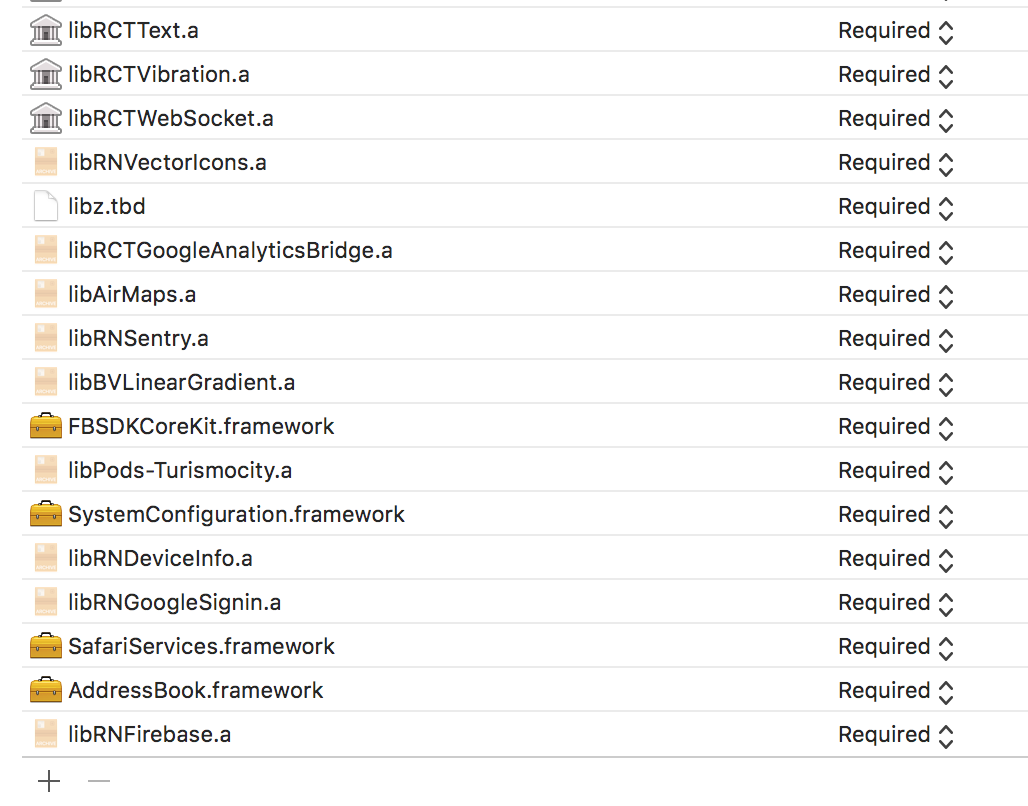1028x806 pixels.
Task: Select the libRNDeviceInfo.a library entry
Action: tap(160, 558)
